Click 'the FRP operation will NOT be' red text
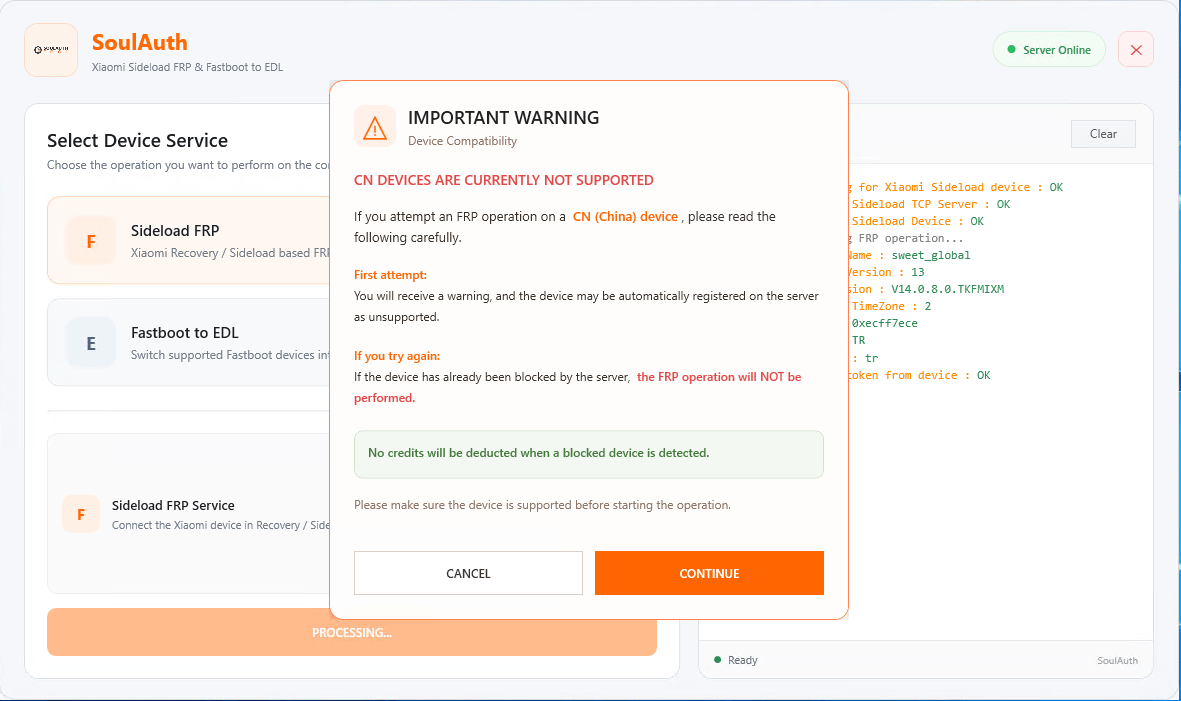Screen dimensions: 1181x701 pos(719,376)
